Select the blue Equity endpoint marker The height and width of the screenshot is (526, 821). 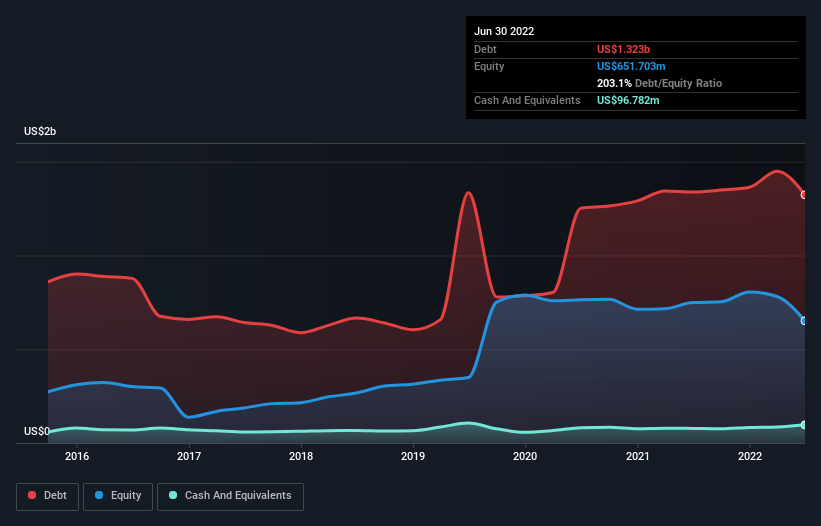pyautogui.click(x=804, y=321)
